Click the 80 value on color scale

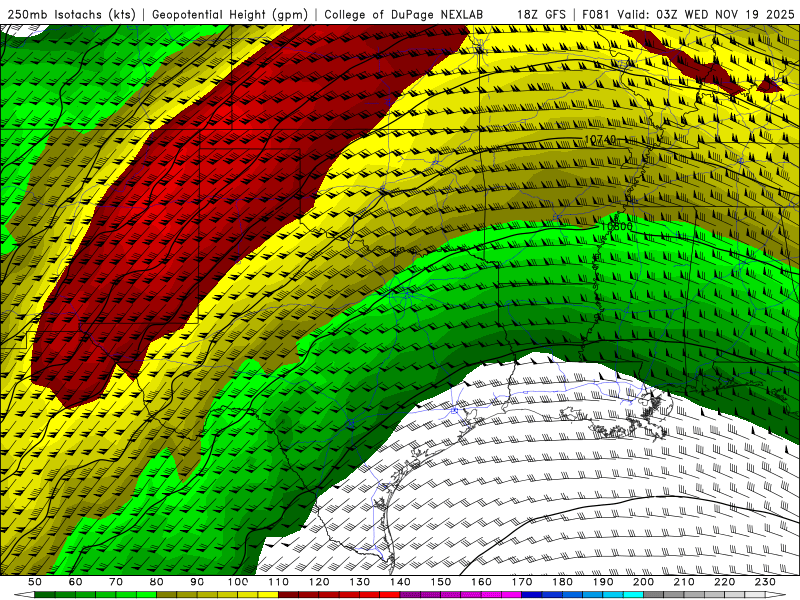coord(157,582)
